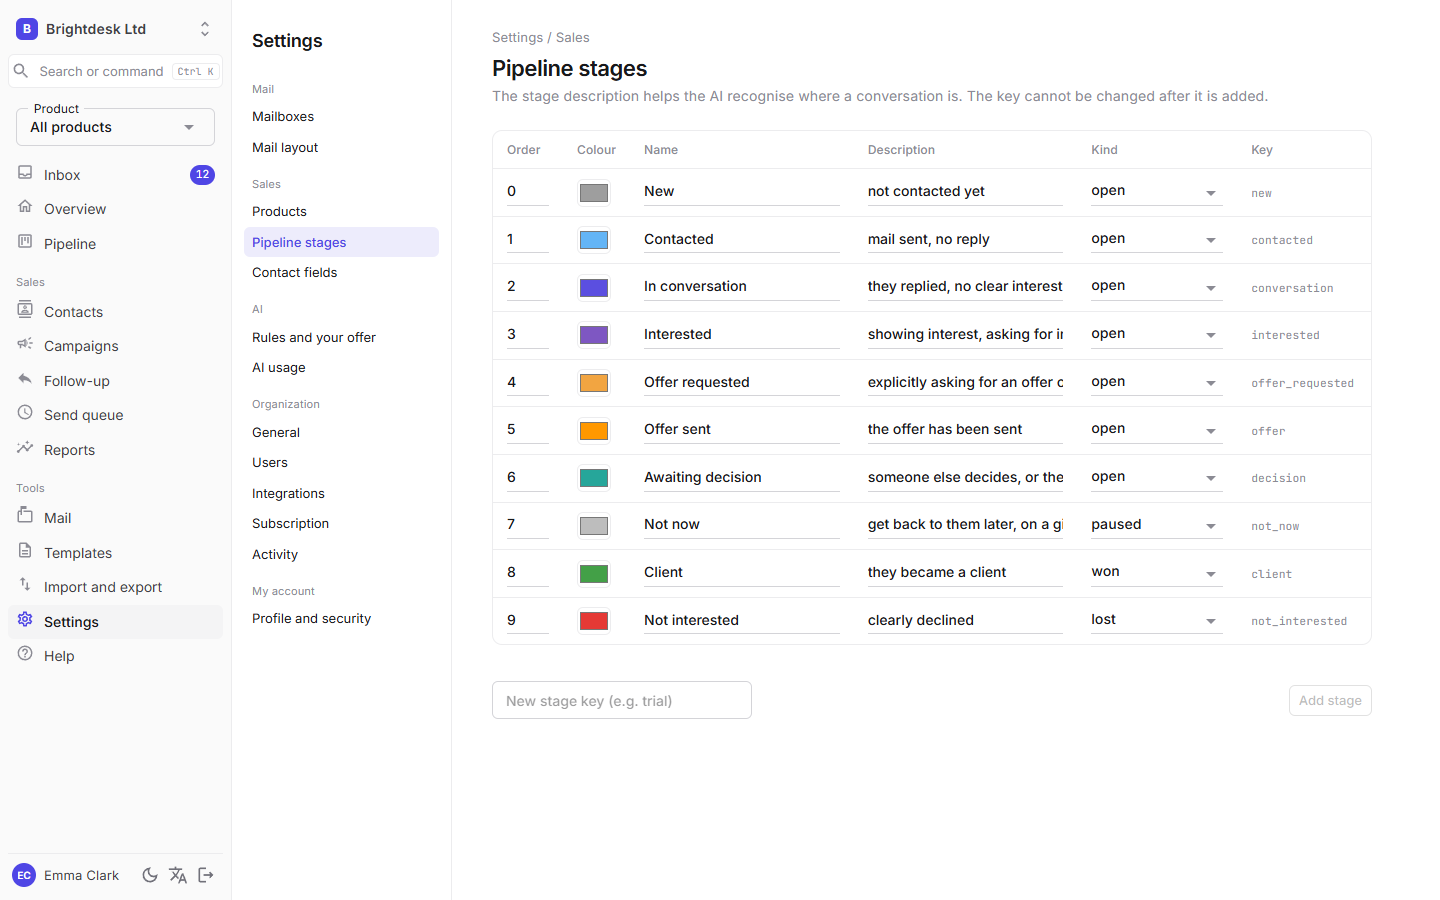This screenshot has width=1440, height=900.
Task: Open Products settings
Action: pyautogui.click(x=341, y=211)
